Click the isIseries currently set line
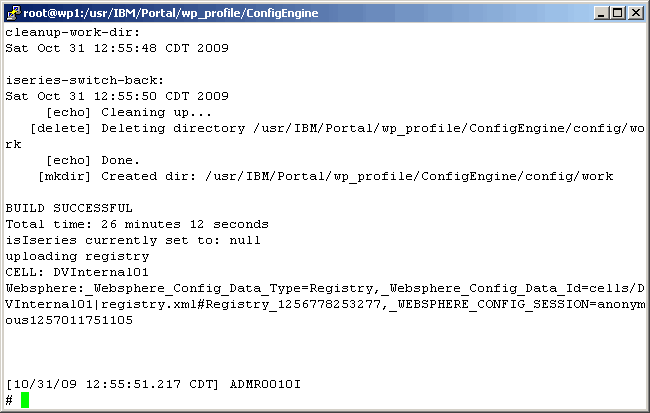This screenshot has width=650, height=413. point(133,240)
